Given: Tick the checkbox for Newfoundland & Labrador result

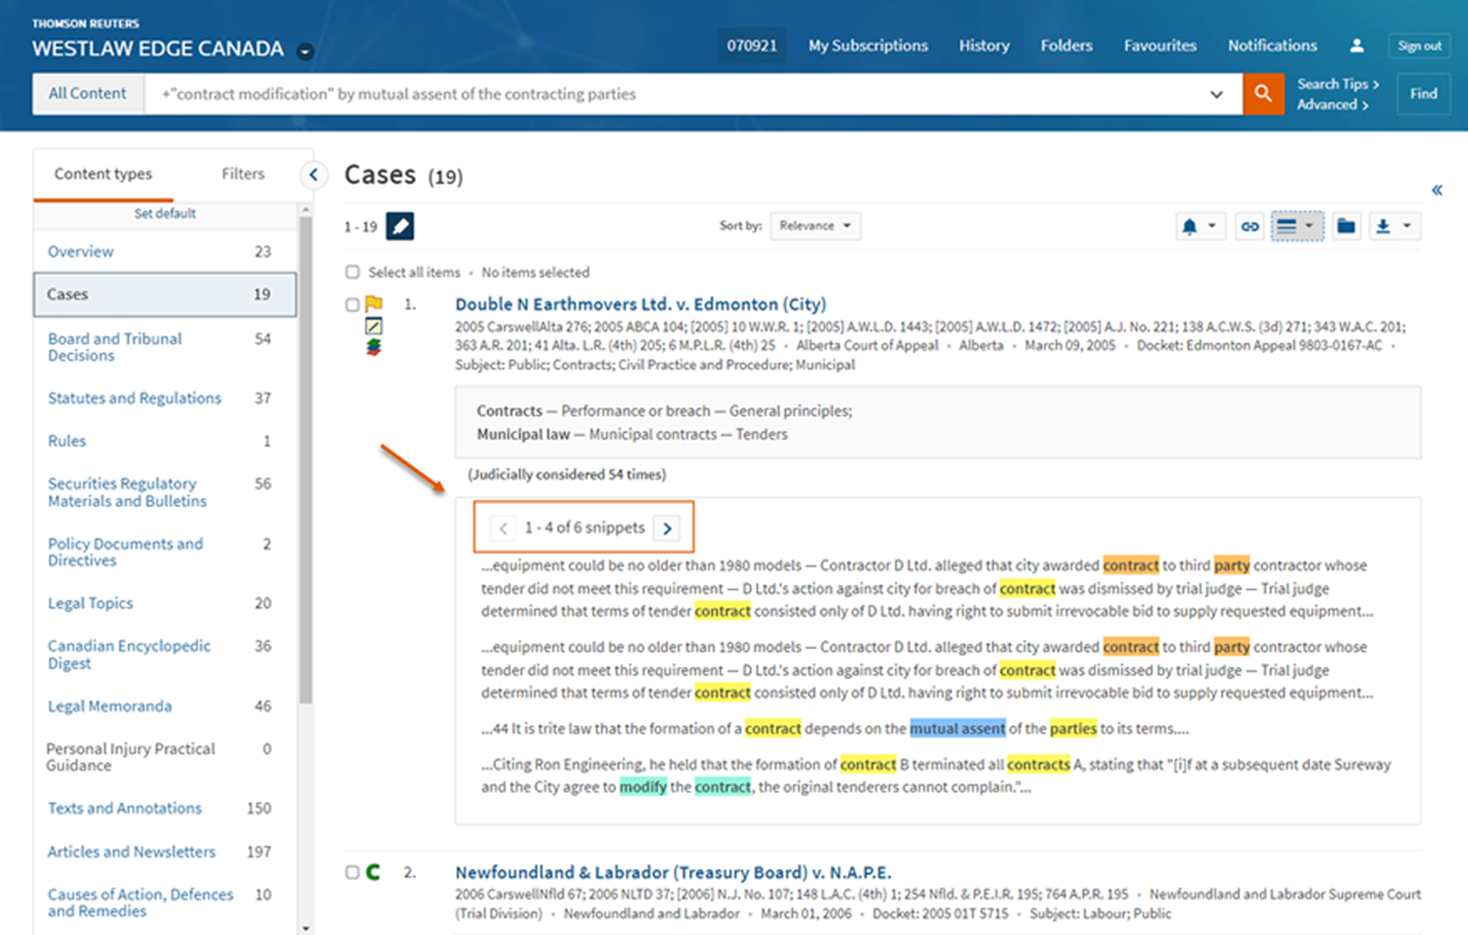Looking at the screenshot, I should (x=352, y=872).
